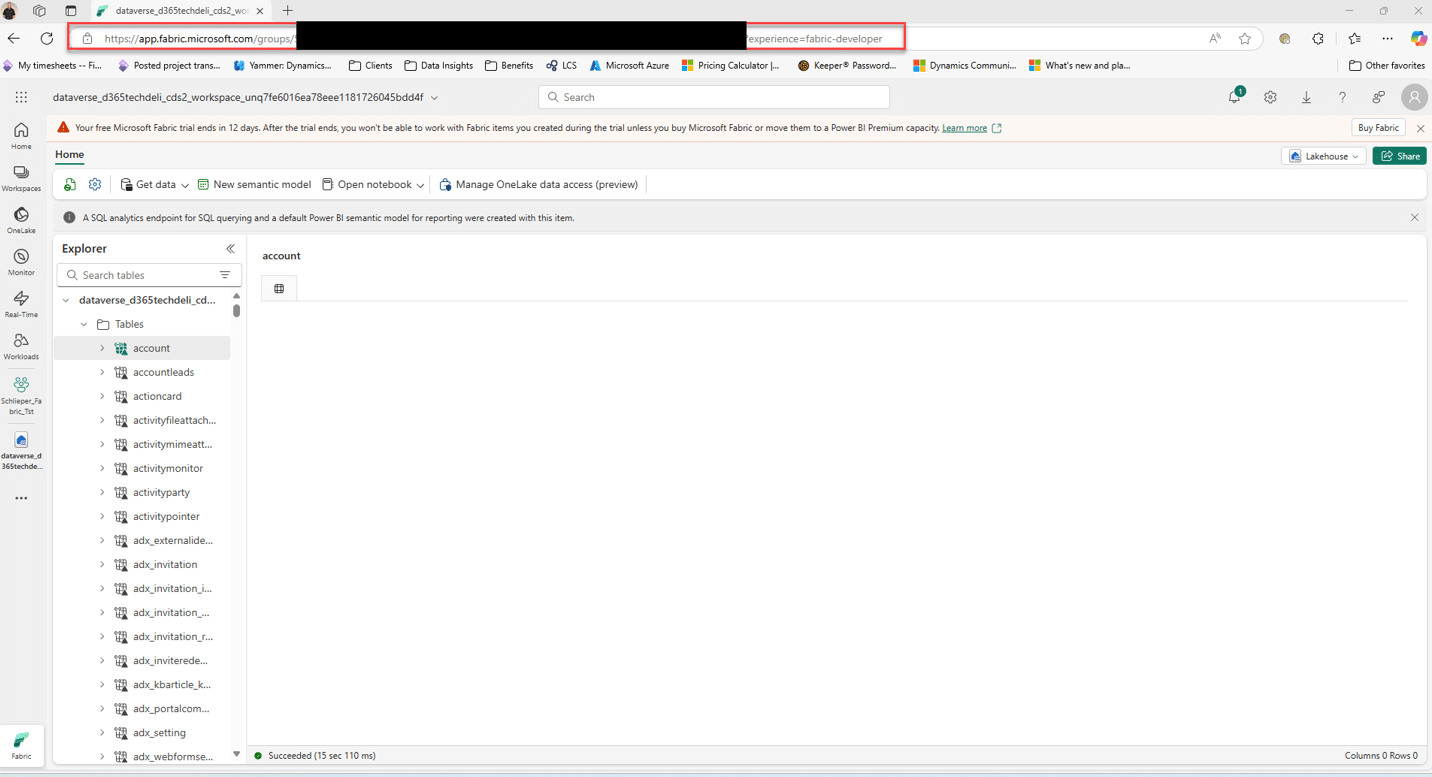Open the Monitor hub icon
The image size is (1432, 777).
[x=21, y=262]
